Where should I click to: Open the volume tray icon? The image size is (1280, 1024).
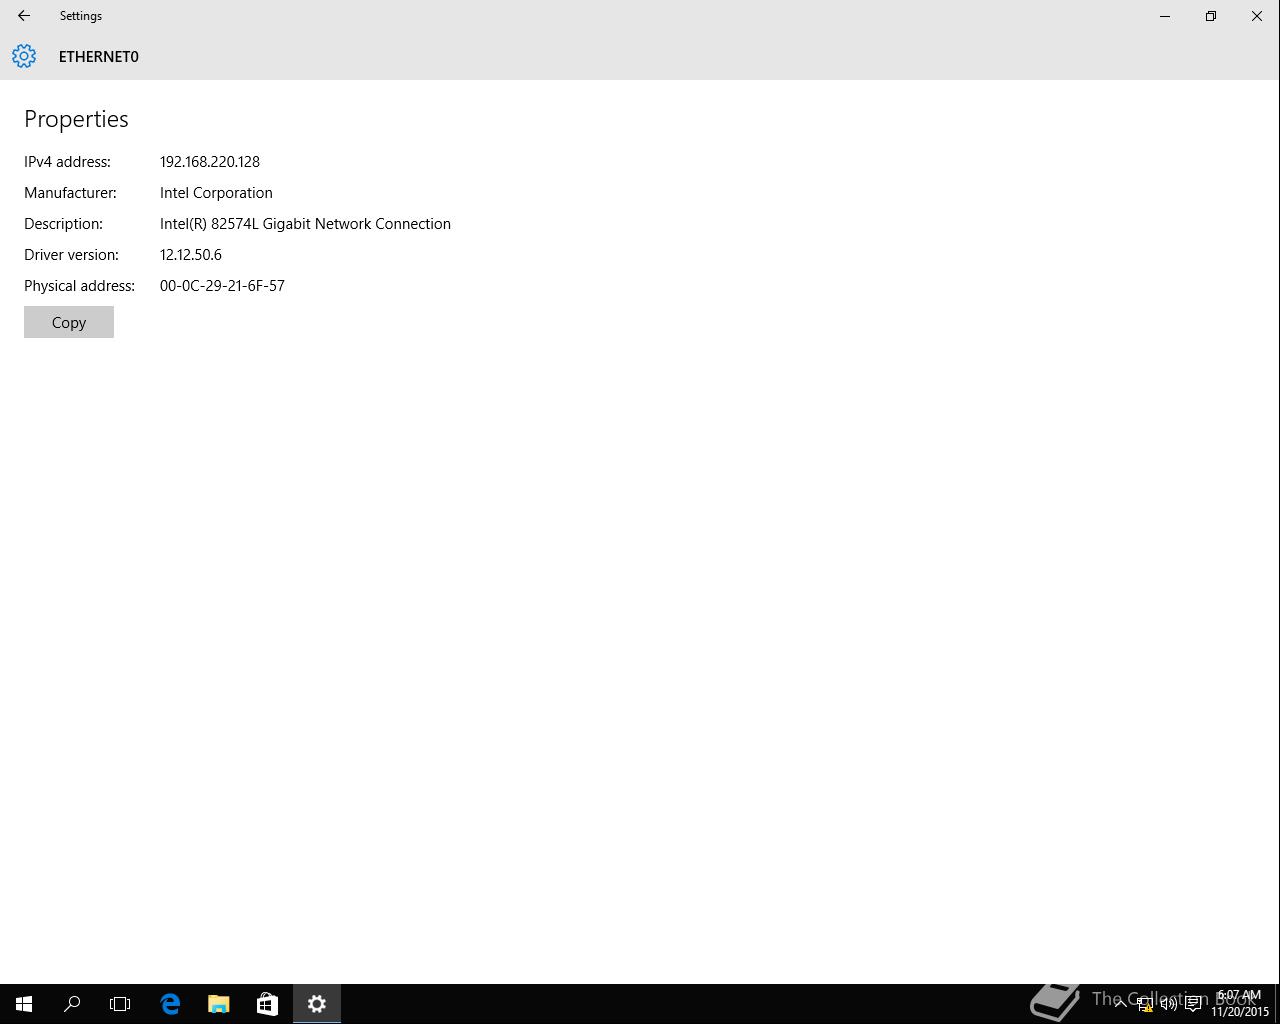pos(1169,1004)
